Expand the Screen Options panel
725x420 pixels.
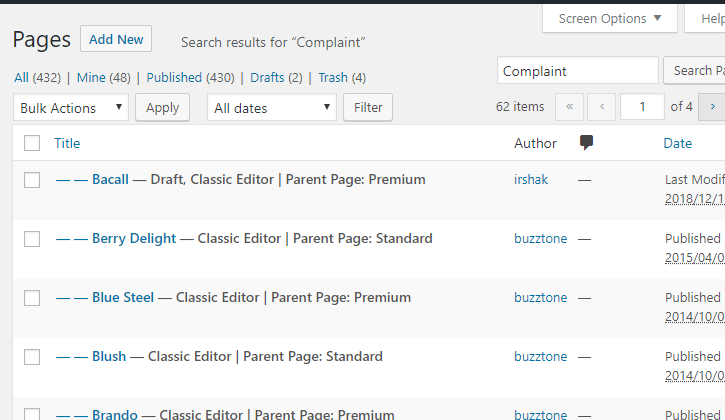tap(609, 18)
